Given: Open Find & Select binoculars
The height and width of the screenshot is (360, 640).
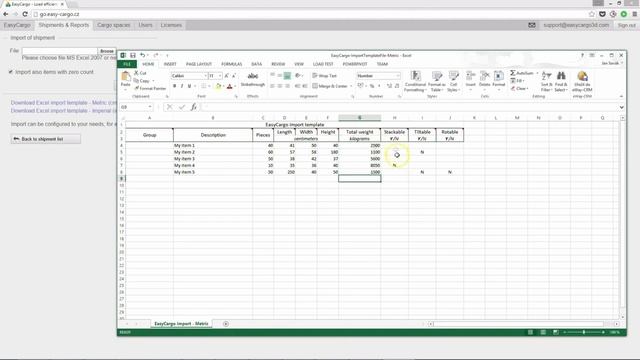Looking at the screenshot, I should pos(561,81).
